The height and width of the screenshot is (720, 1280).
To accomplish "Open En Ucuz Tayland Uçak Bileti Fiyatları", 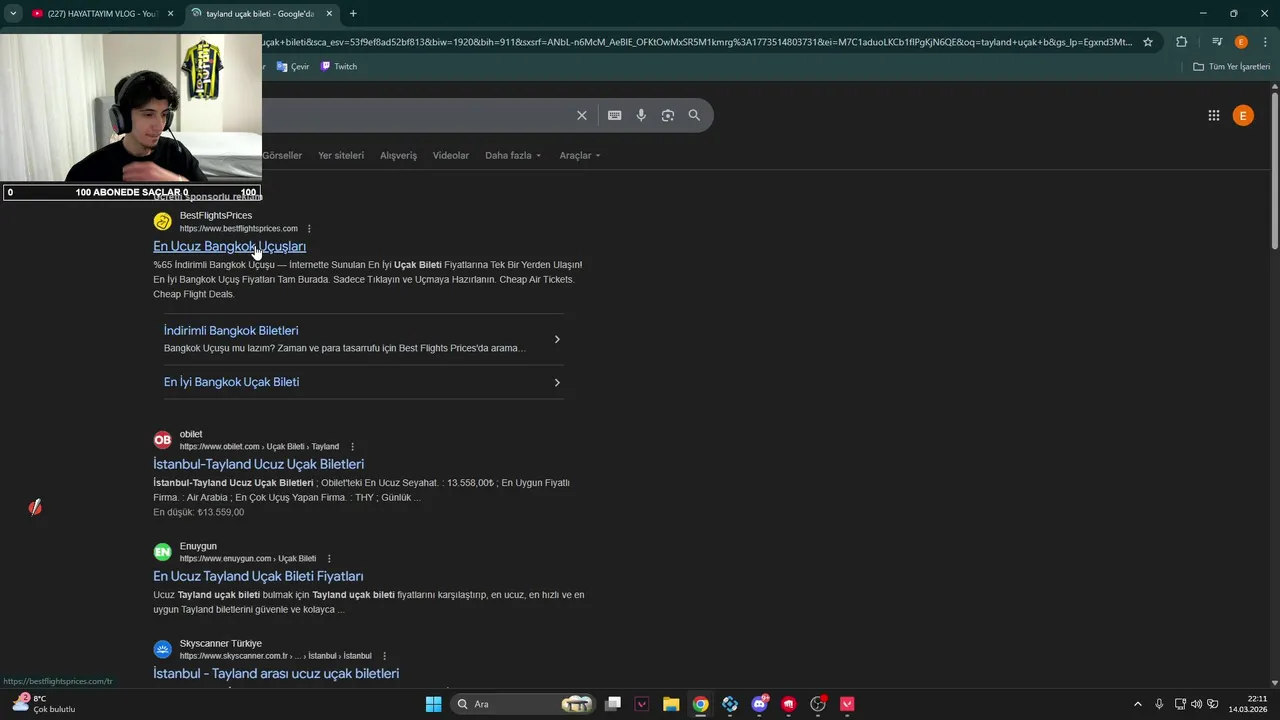I will click(x=258, y=576).
